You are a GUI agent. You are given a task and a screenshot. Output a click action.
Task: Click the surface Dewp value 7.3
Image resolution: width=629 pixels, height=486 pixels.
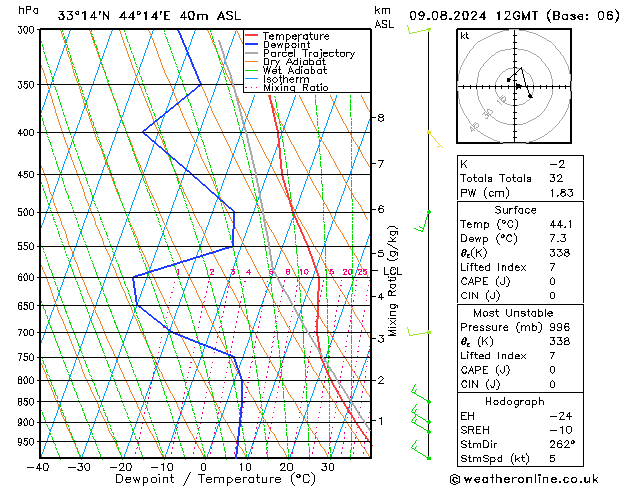pyautogui.click(x=558, y=238)
